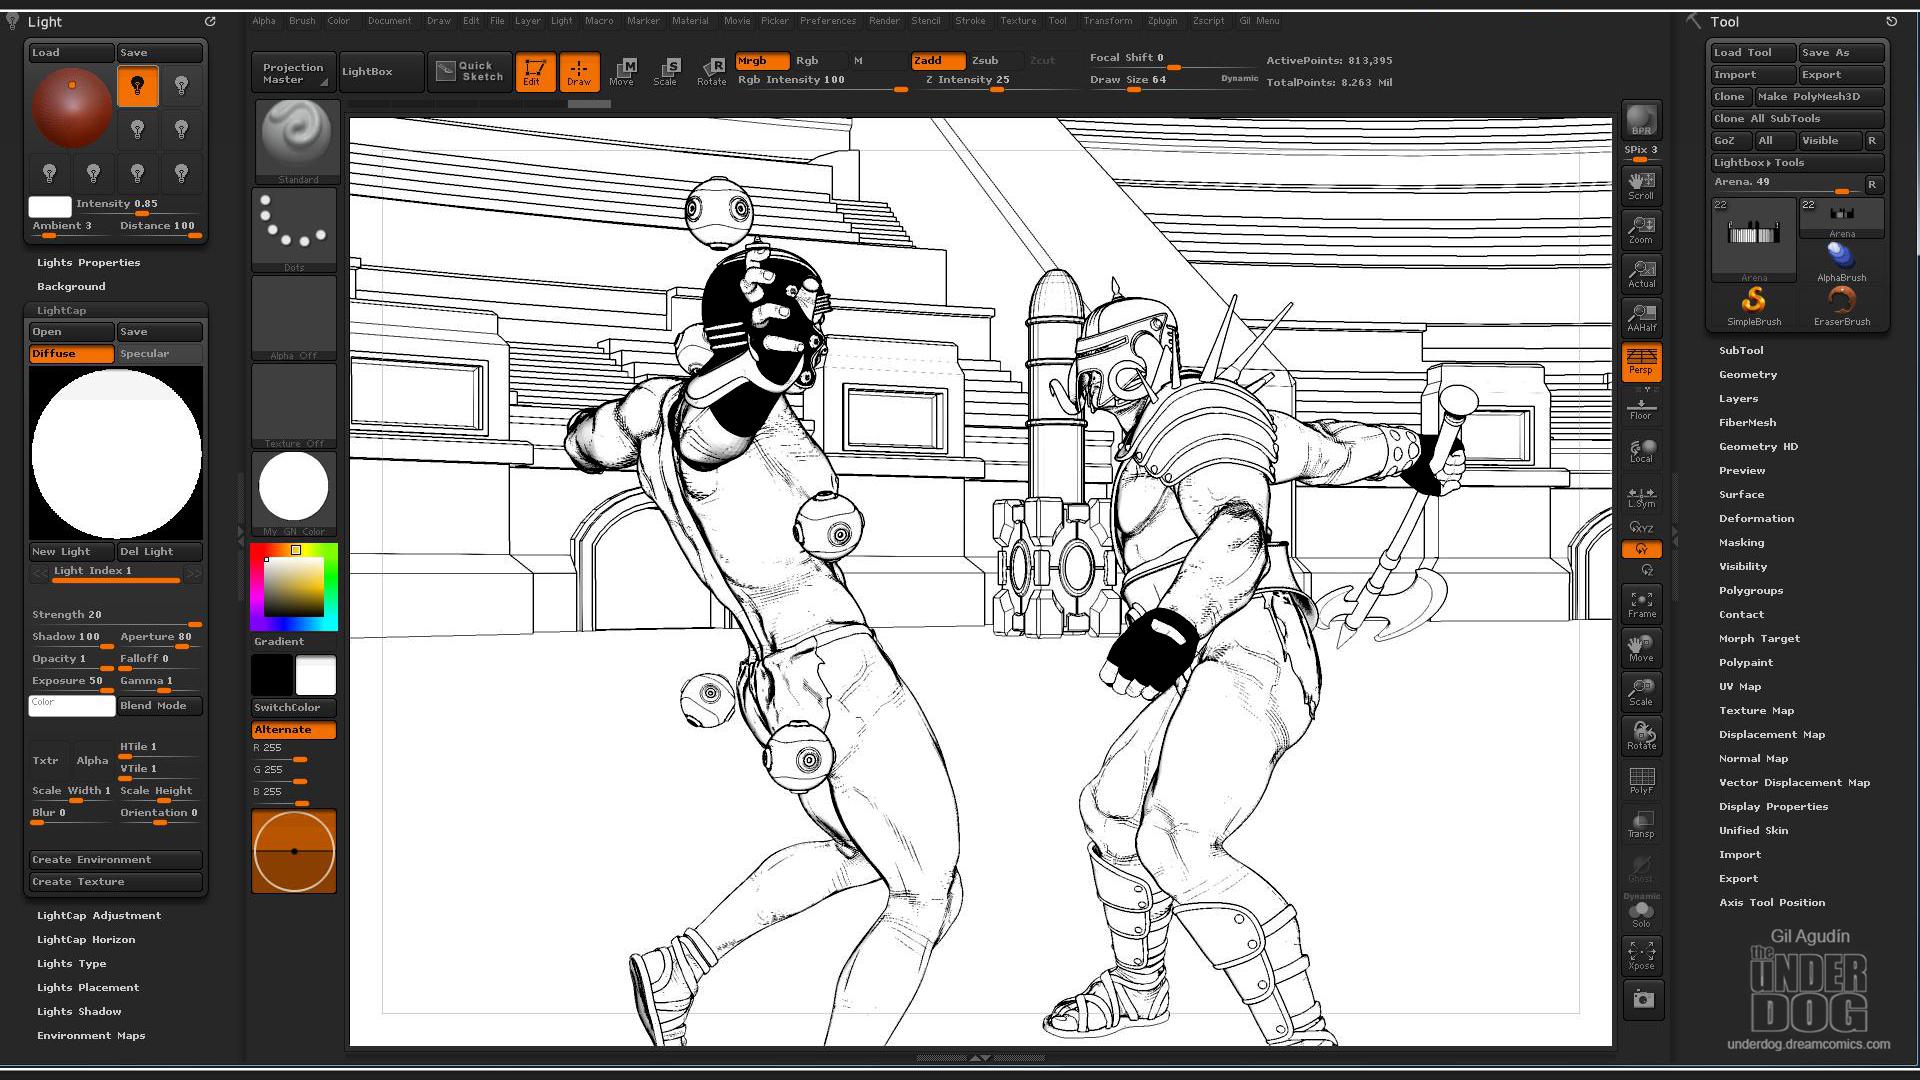Toggle the Floor grid
This screenshot has height=1080, width=1920.
(1641, 408)
